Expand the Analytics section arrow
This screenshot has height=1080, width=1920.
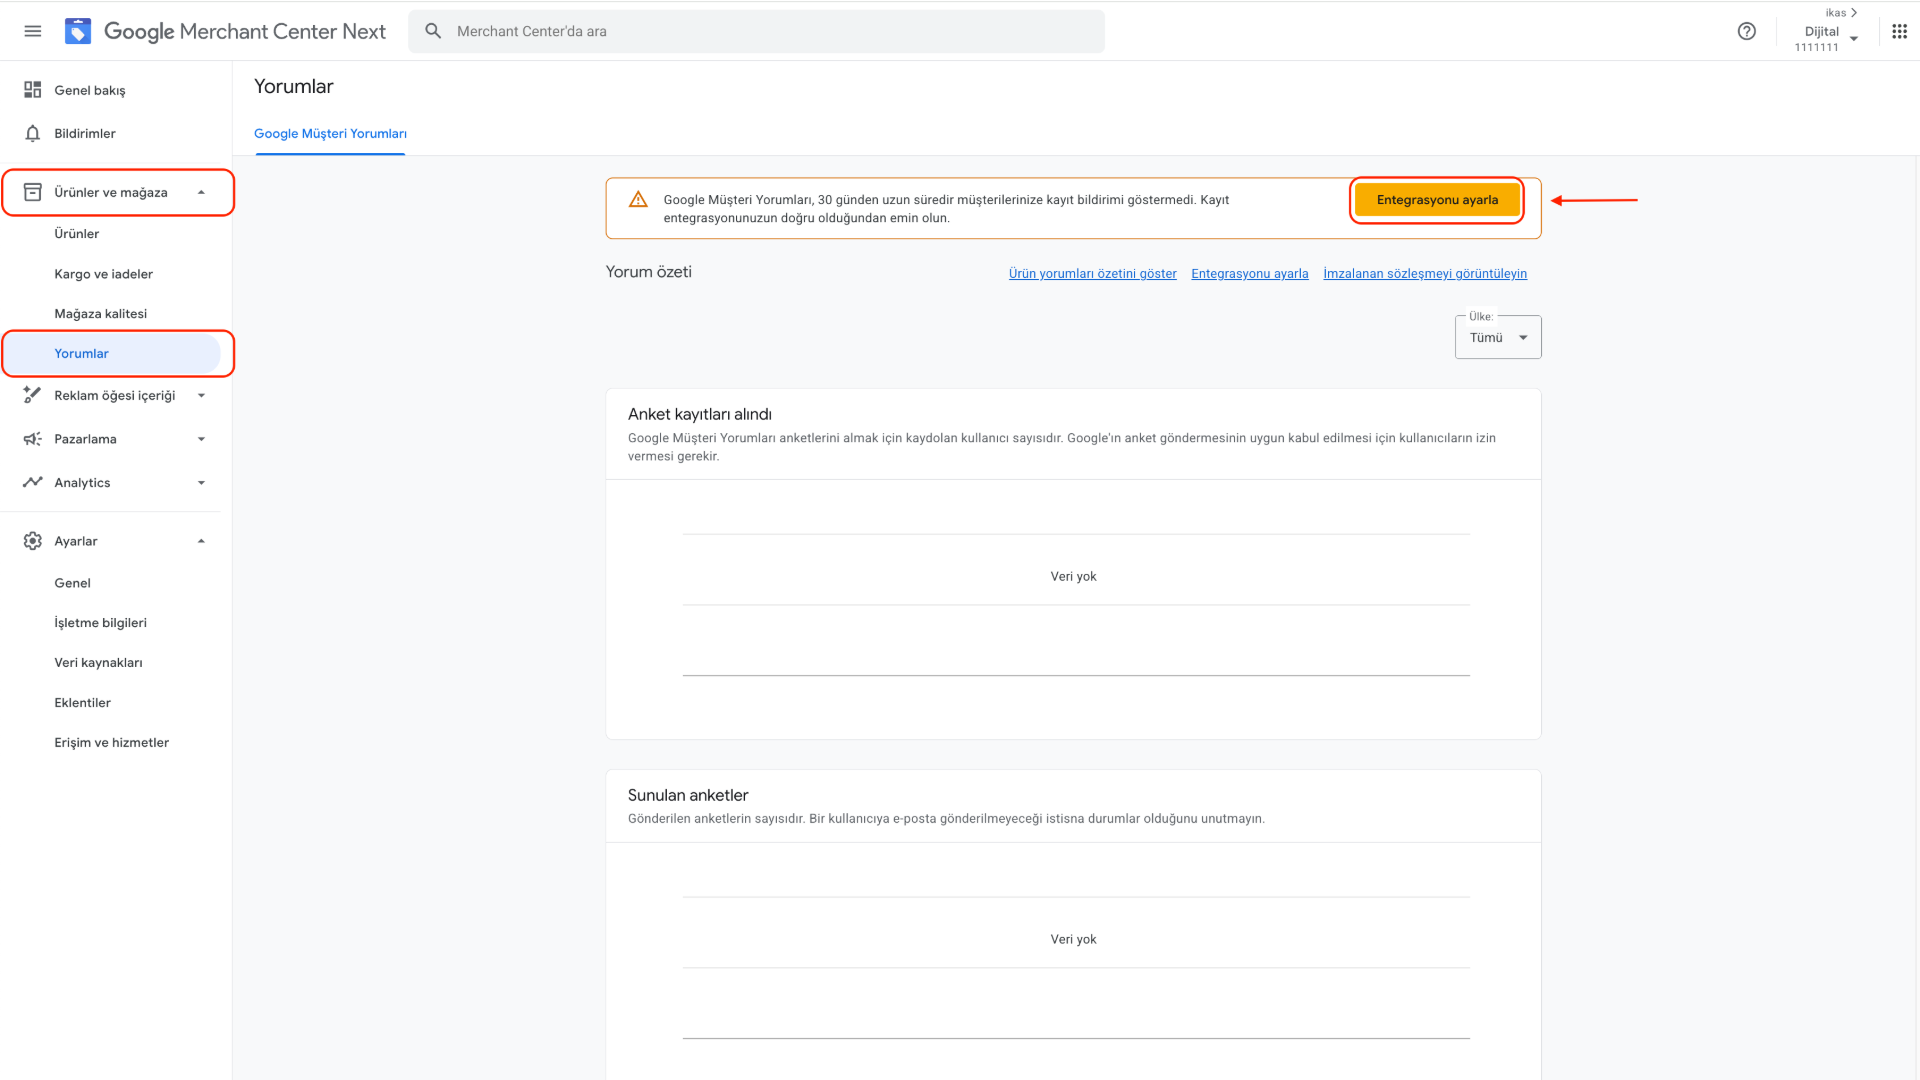point(201,482)
